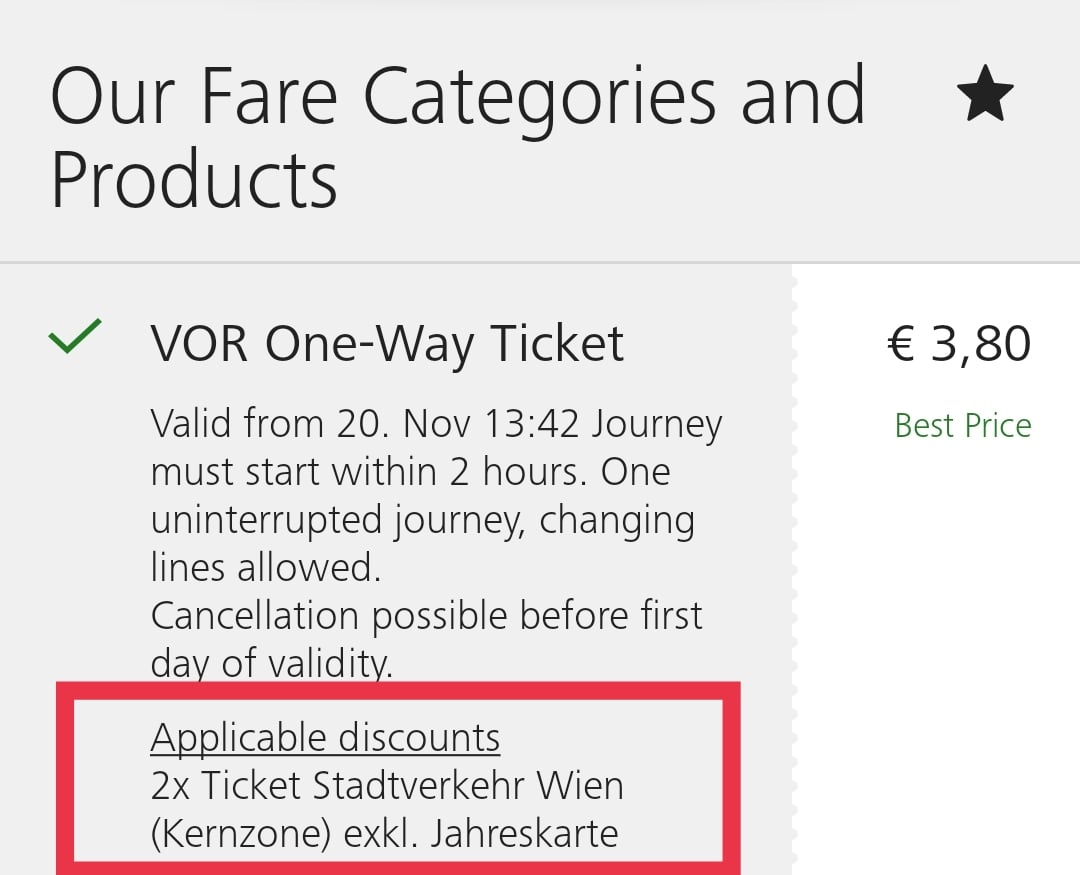Viewport: 1080px width, 875px height.
Task: Click the green checkmark beside VOR ticket
Action: (x=75, y=336)
